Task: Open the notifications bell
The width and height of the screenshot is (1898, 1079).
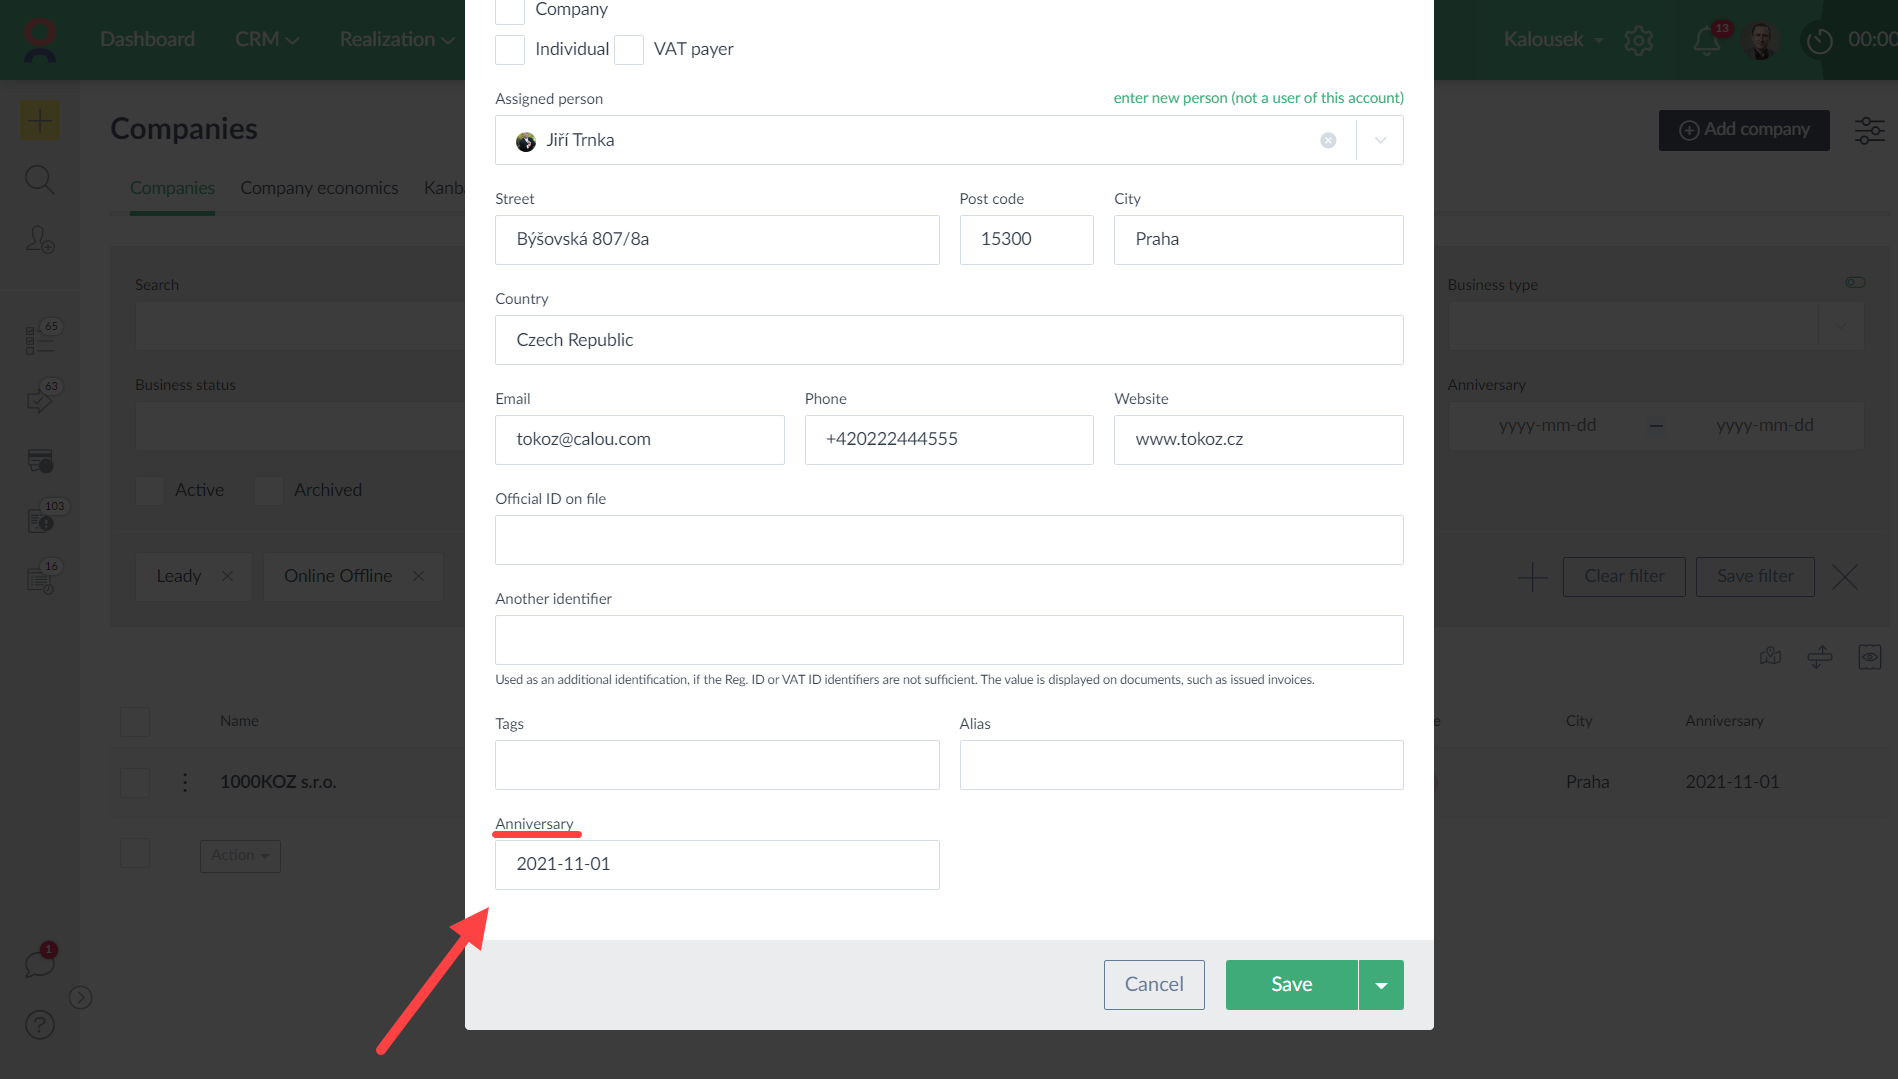Action: point(1707,40)
